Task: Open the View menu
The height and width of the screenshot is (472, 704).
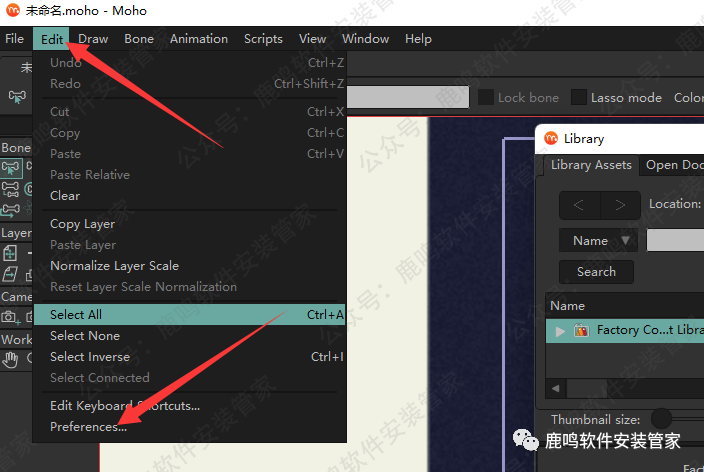Action: (312, 39)
